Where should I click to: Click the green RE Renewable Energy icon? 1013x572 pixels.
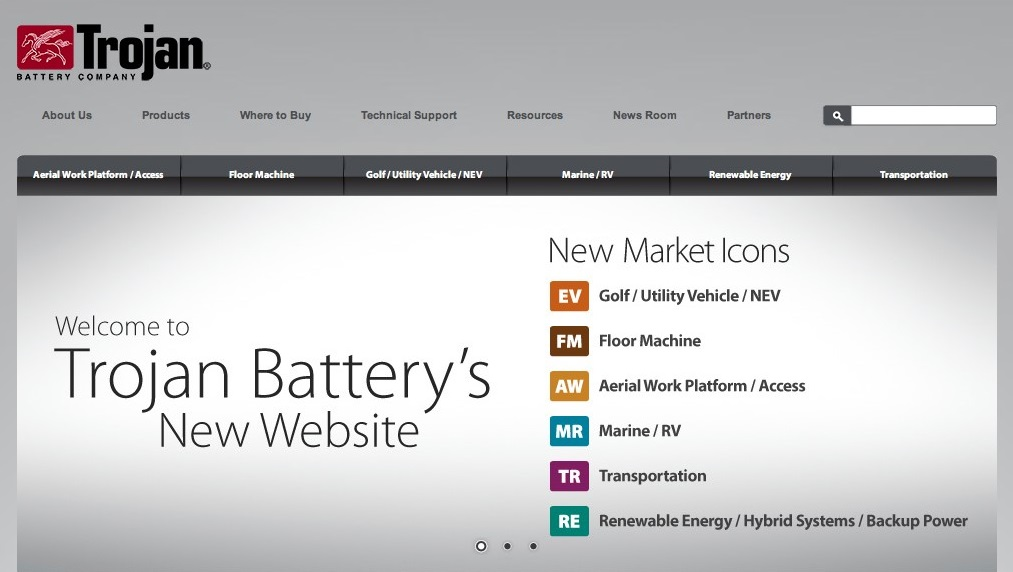(569, 521)
